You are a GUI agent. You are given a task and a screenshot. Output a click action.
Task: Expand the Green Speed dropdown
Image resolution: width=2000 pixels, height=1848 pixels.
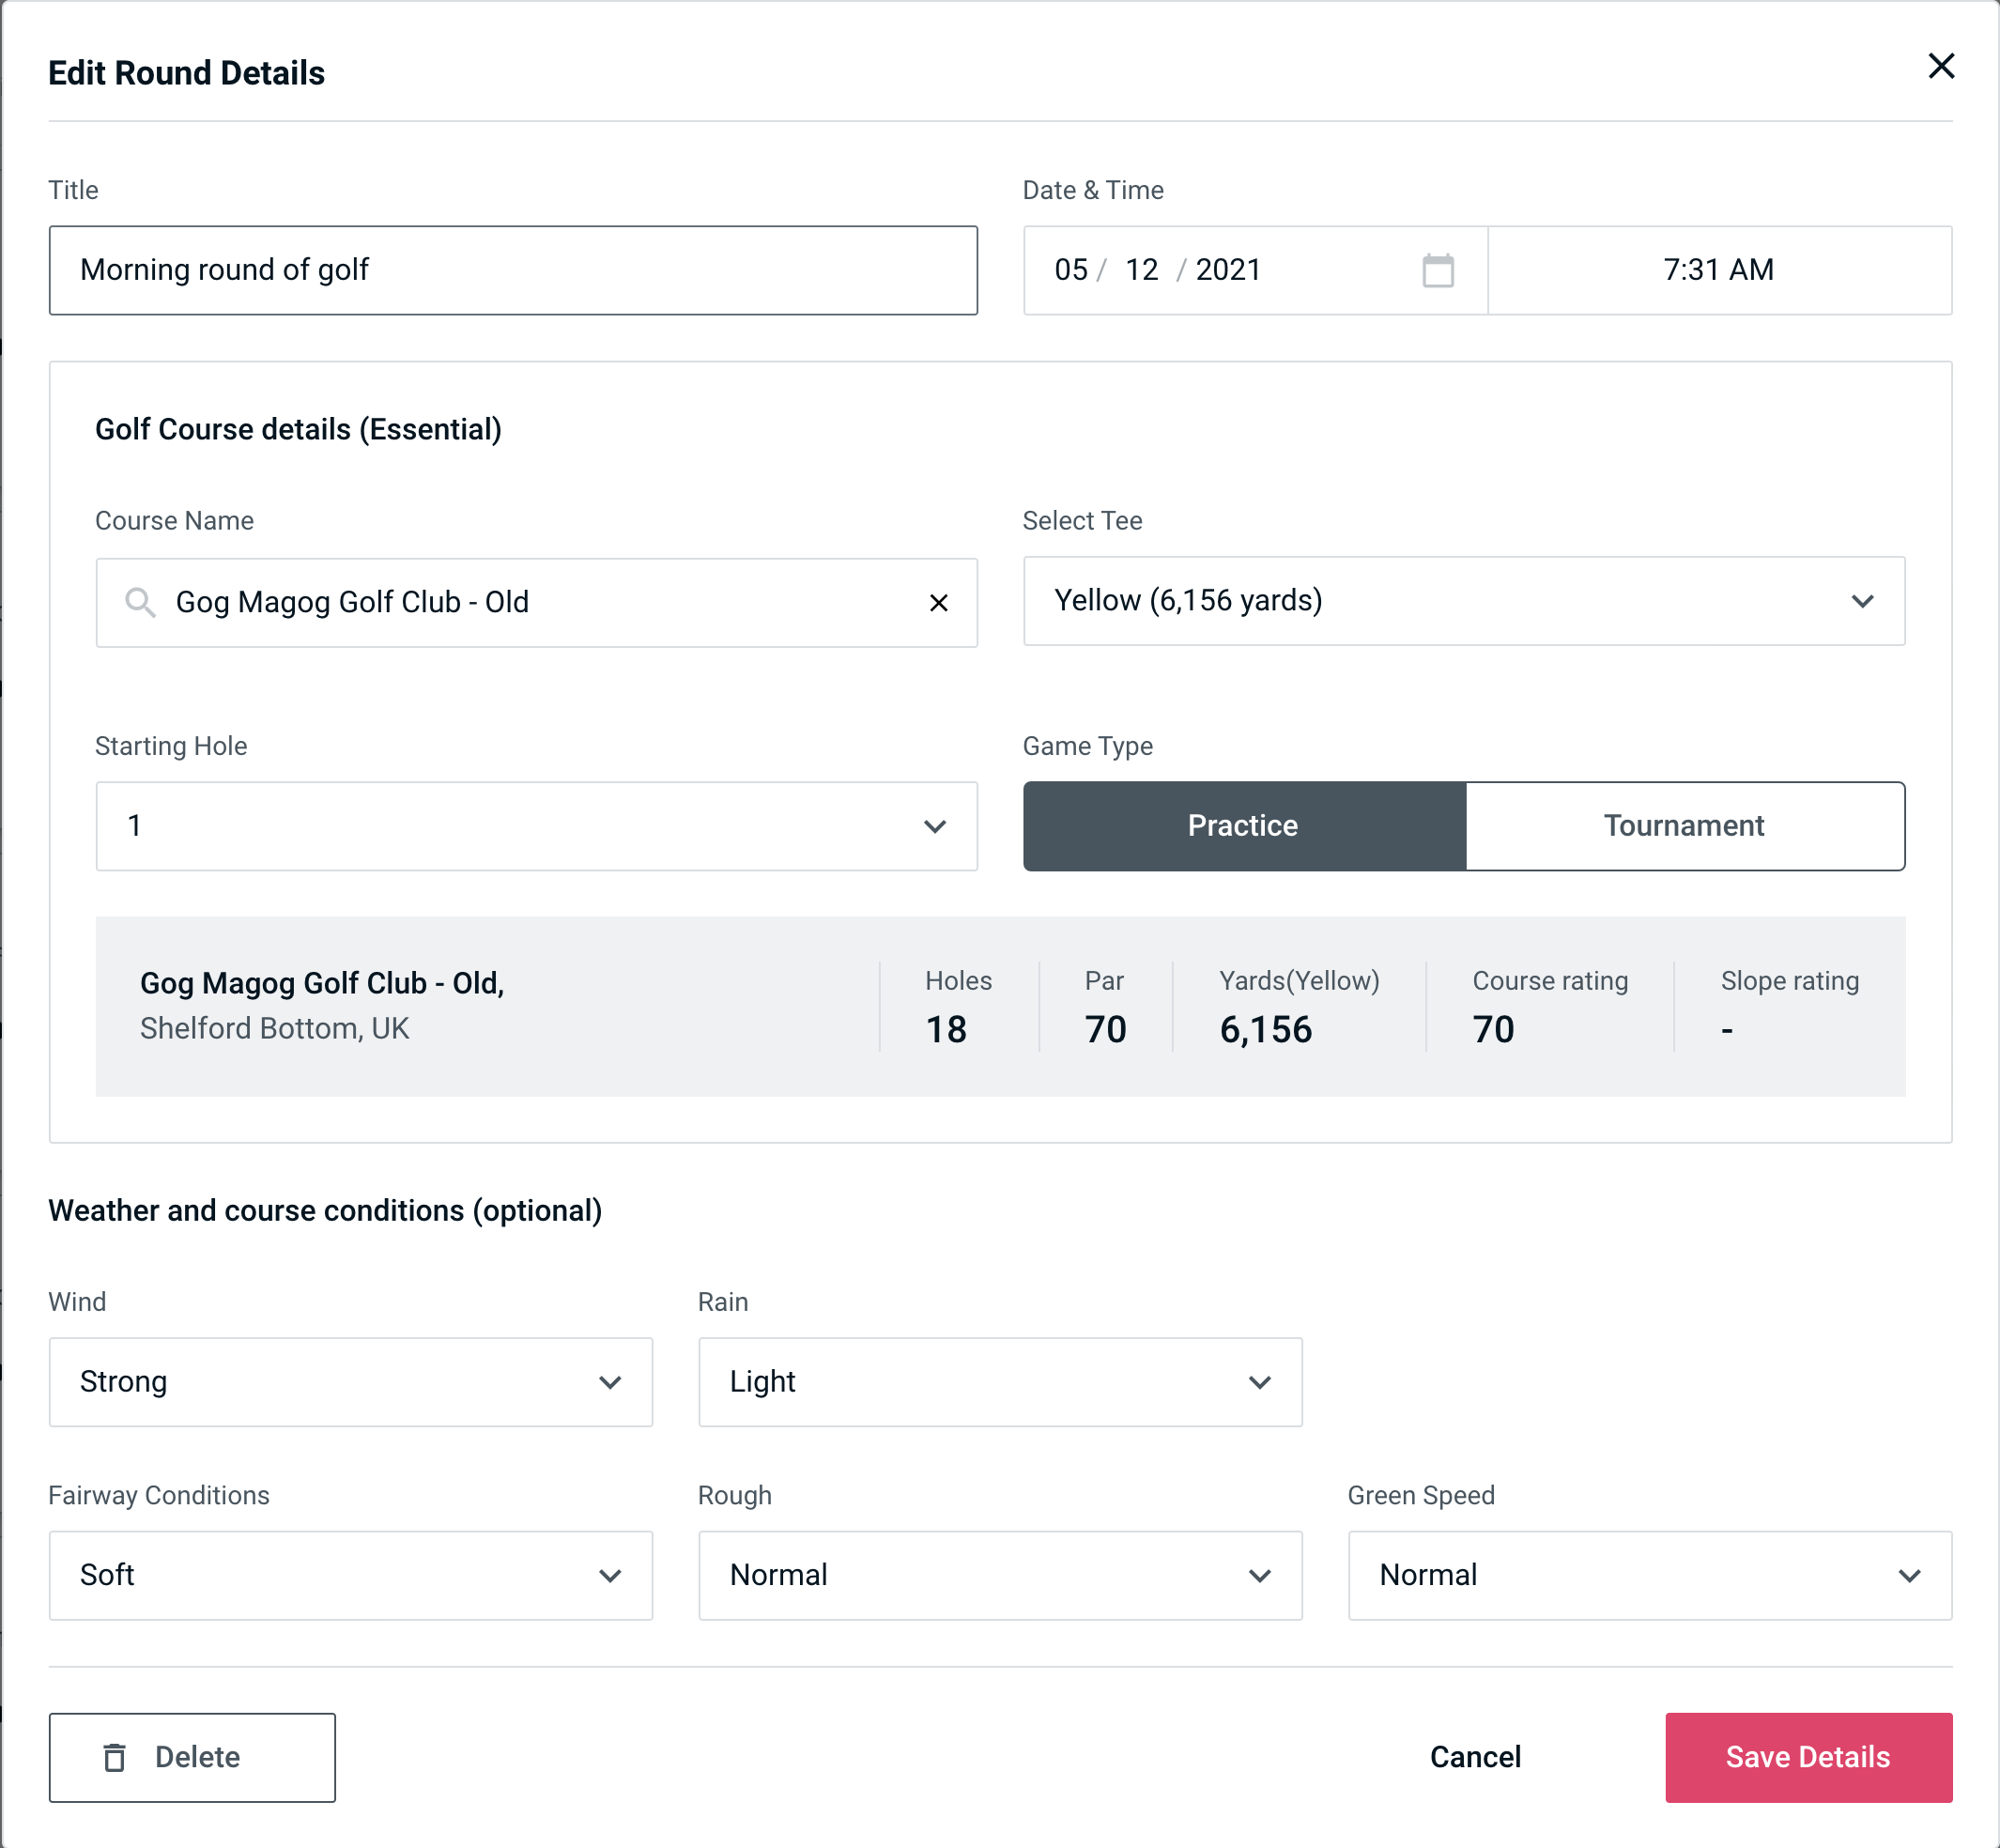point(1648,1575)
